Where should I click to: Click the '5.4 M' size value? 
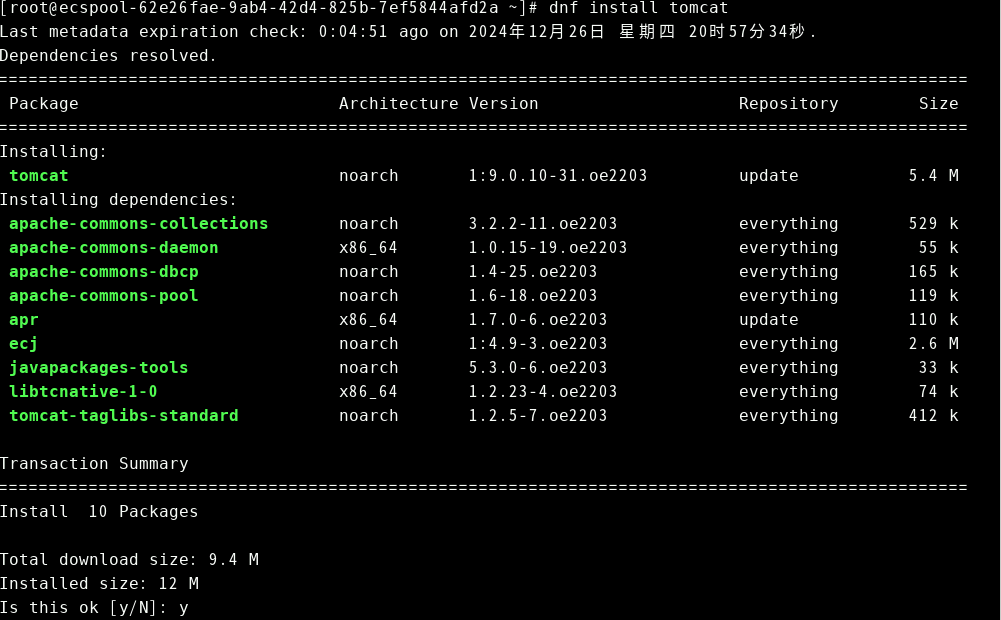point(933,176)
